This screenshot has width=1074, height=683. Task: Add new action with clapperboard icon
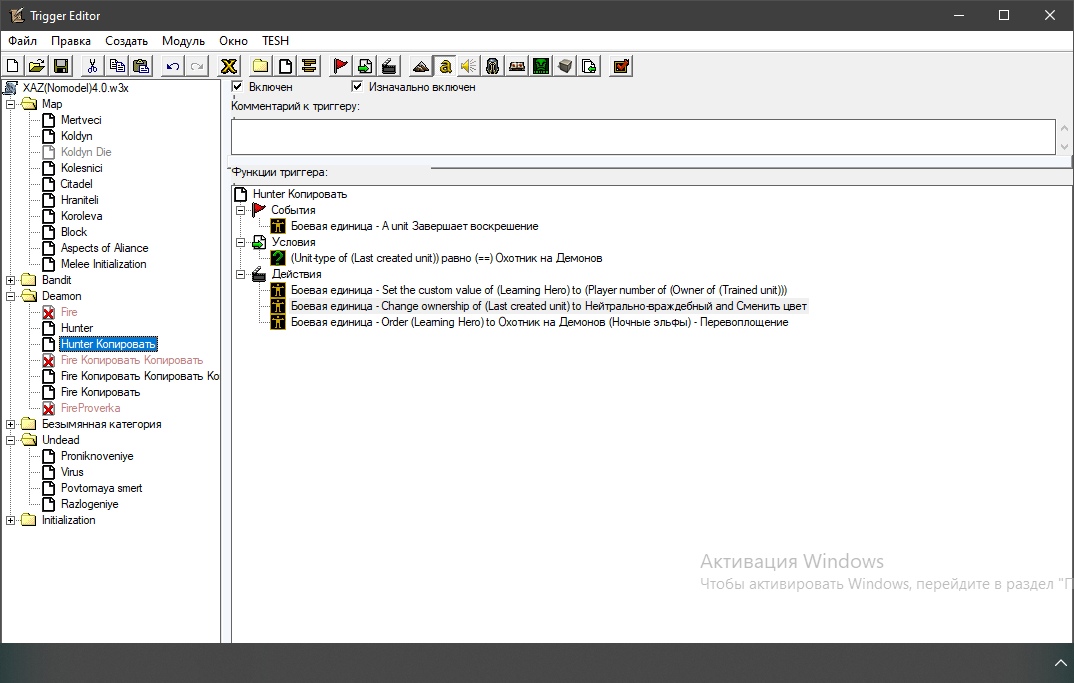coord(389,66)
